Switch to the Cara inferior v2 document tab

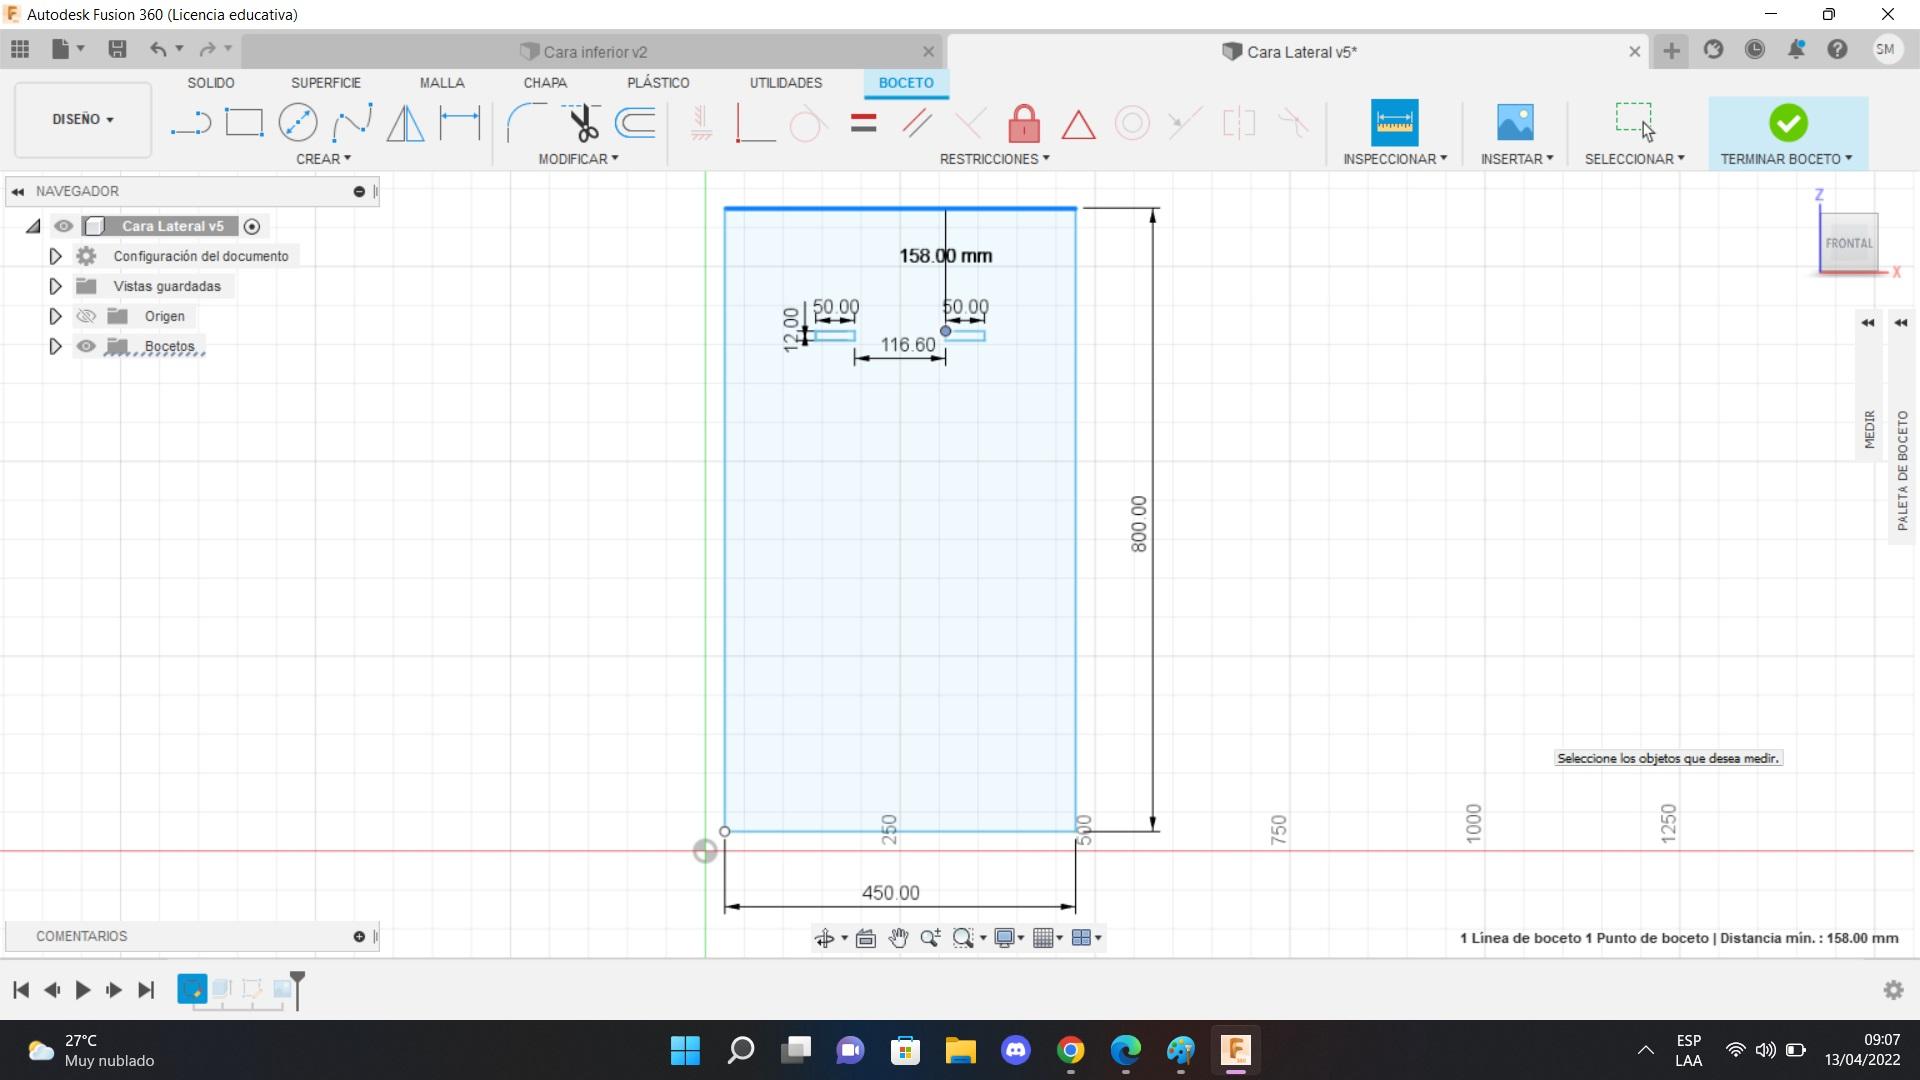(595, 52)
